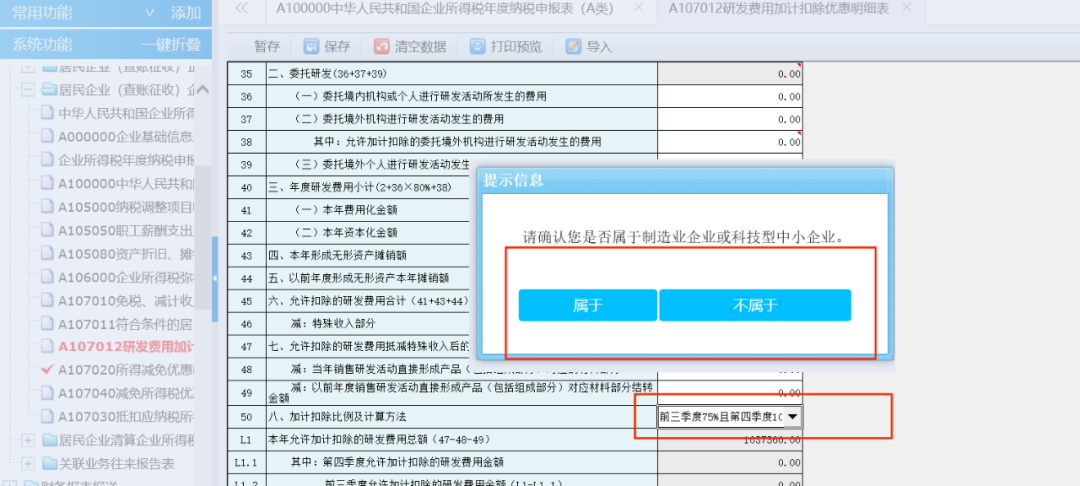Click row number 40 cell
This screenshot has height=486, width=1080.
(247, 187)
